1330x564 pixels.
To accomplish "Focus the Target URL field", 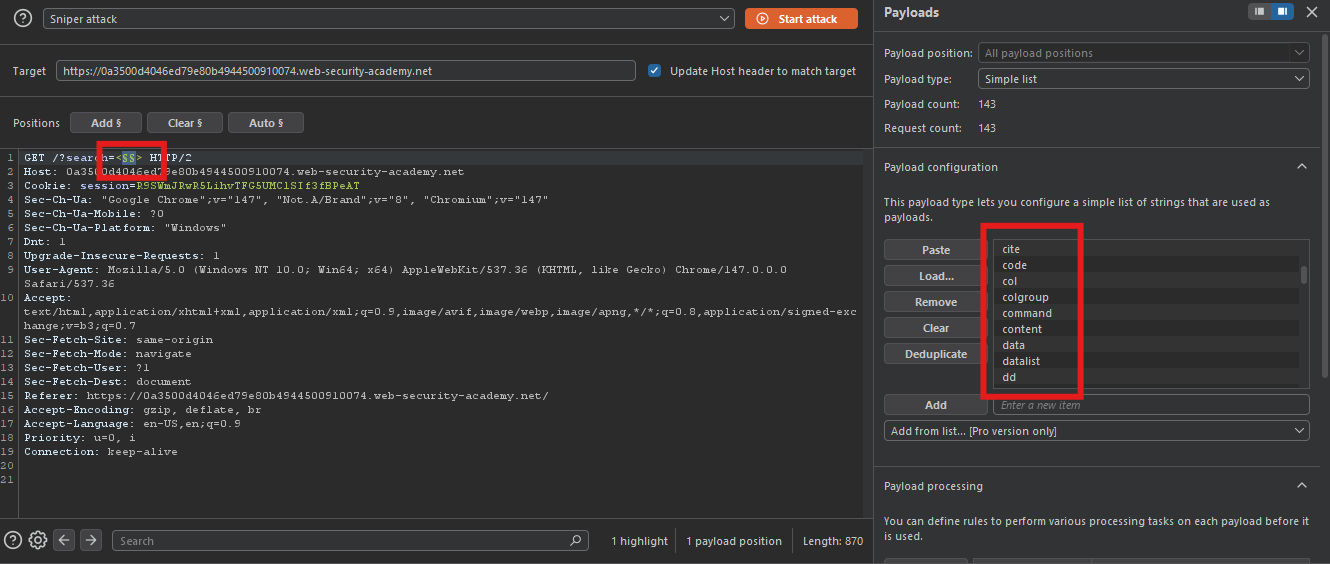I will (x=346, y=71).
